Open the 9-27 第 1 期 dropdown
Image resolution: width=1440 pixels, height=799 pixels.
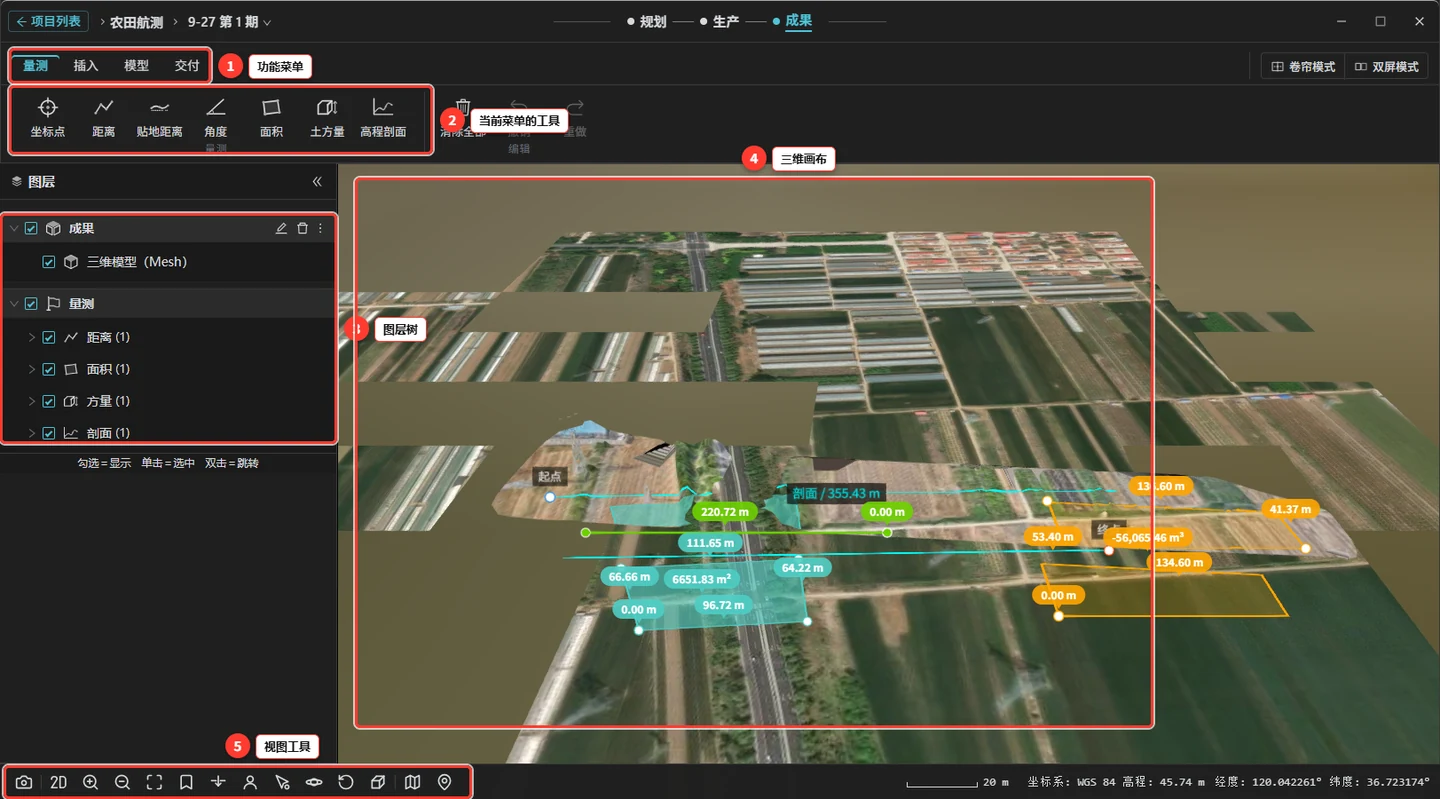click(x=229, y=22)
